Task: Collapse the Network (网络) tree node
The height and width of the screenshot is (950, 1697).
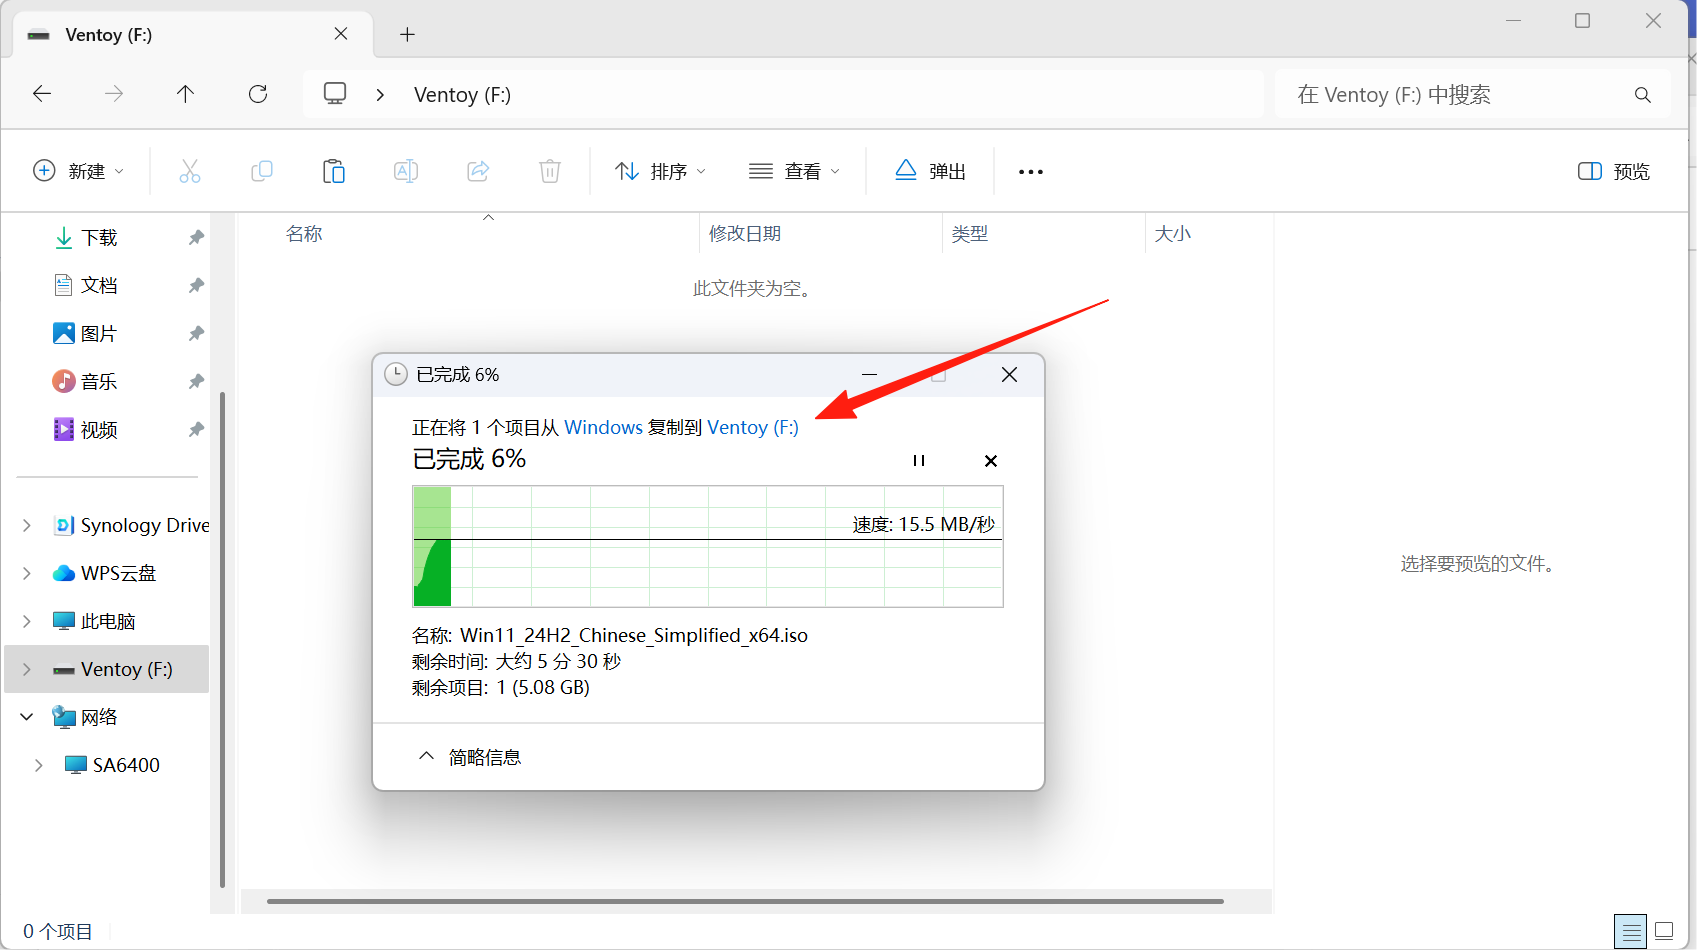Action: [27, 718]
